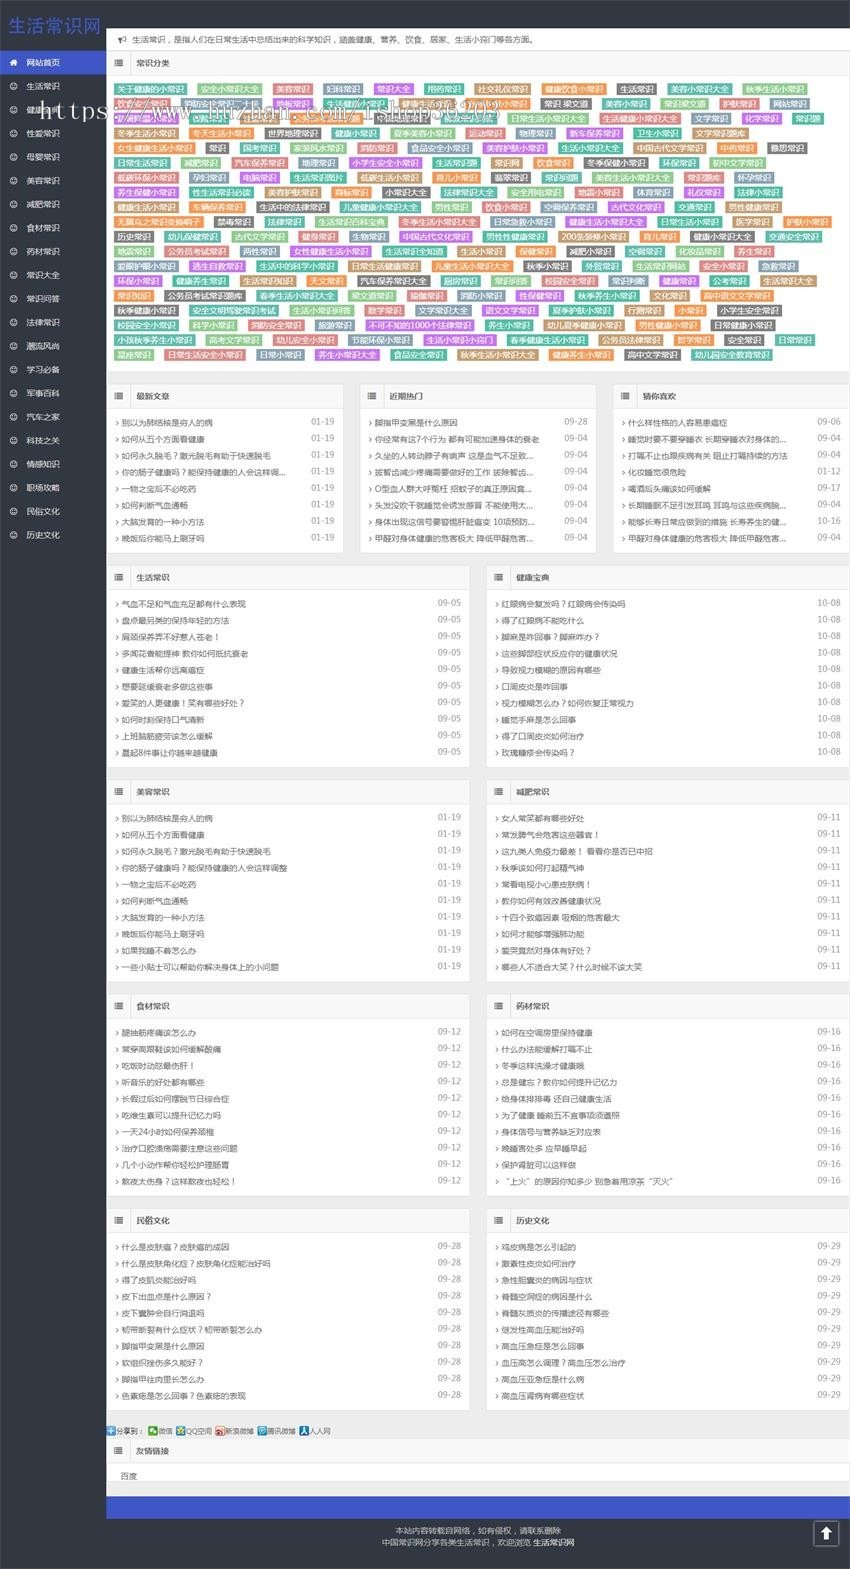Share to 腾讯微博 via share bar icon
The width and height of the screenshot is (850, 1569).
coord(261,1431)
